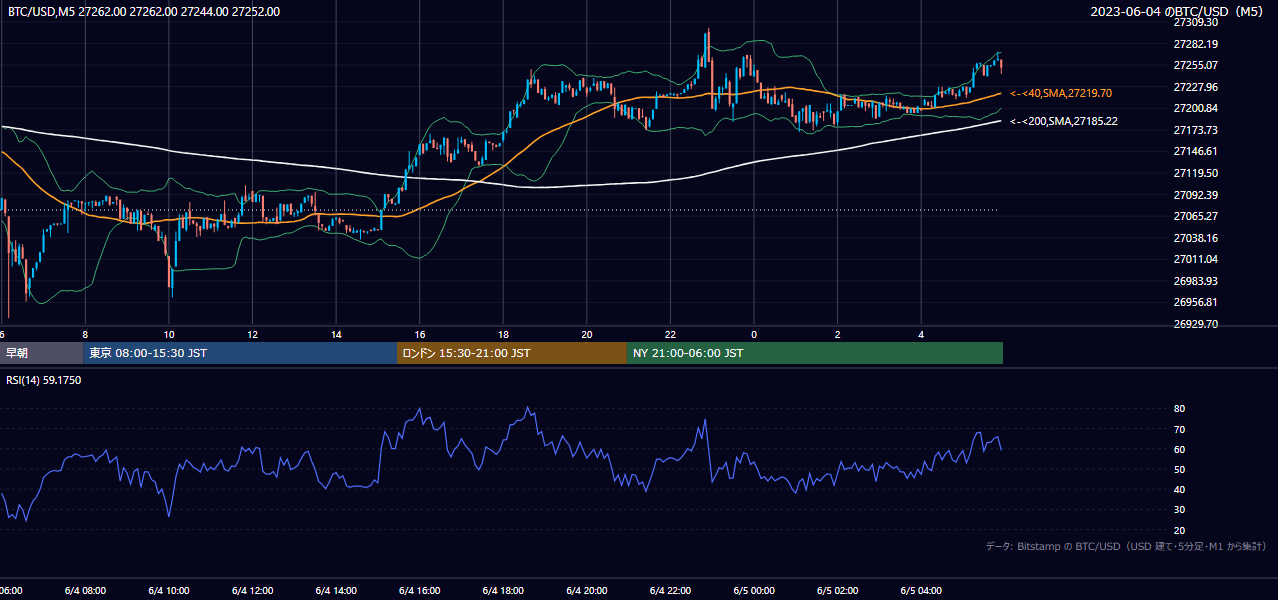Screen dimensions: 1278x600
Task: Click hour tick 4 under price chart
Action: tap(921, 335)
